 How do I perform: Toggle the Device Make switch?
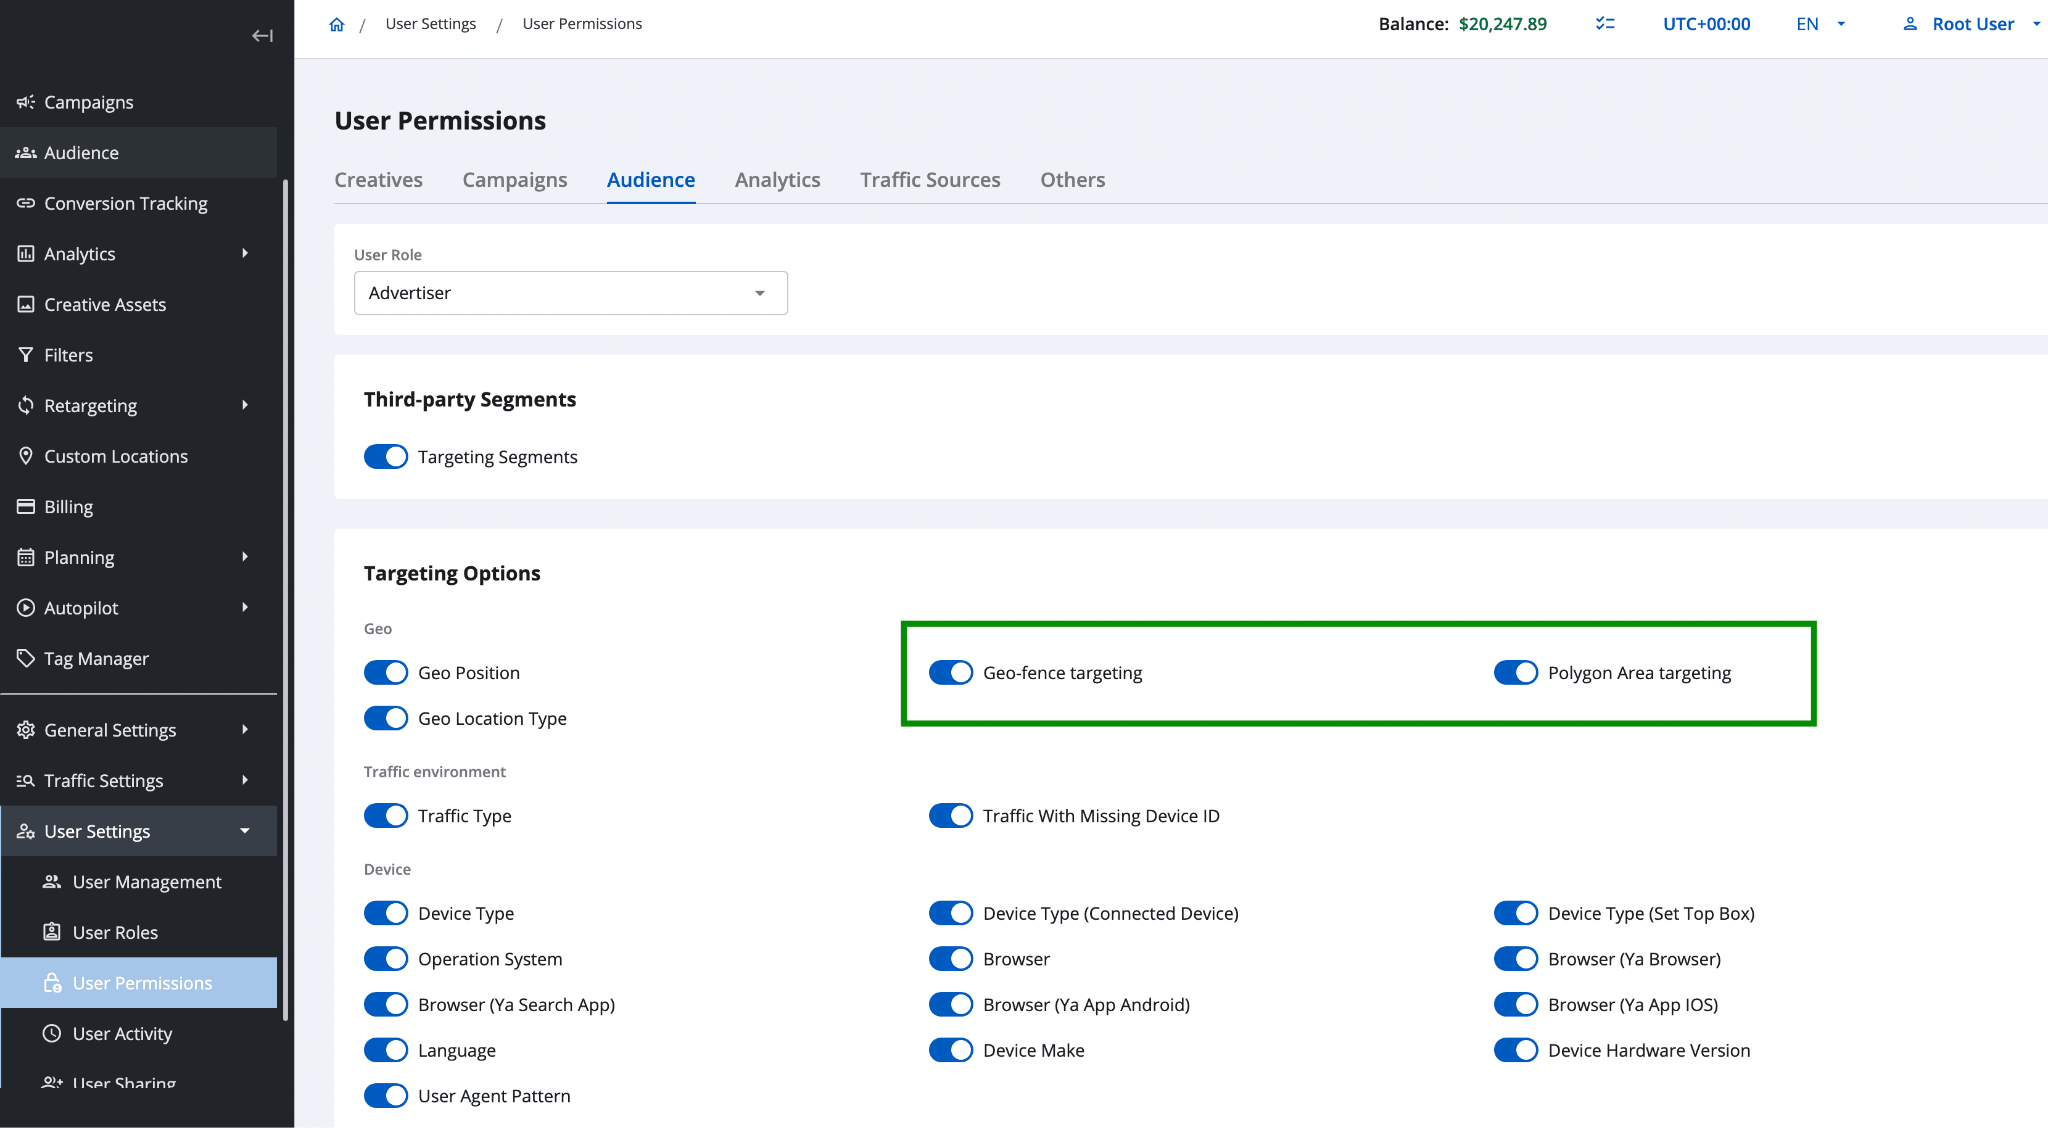951,1051
